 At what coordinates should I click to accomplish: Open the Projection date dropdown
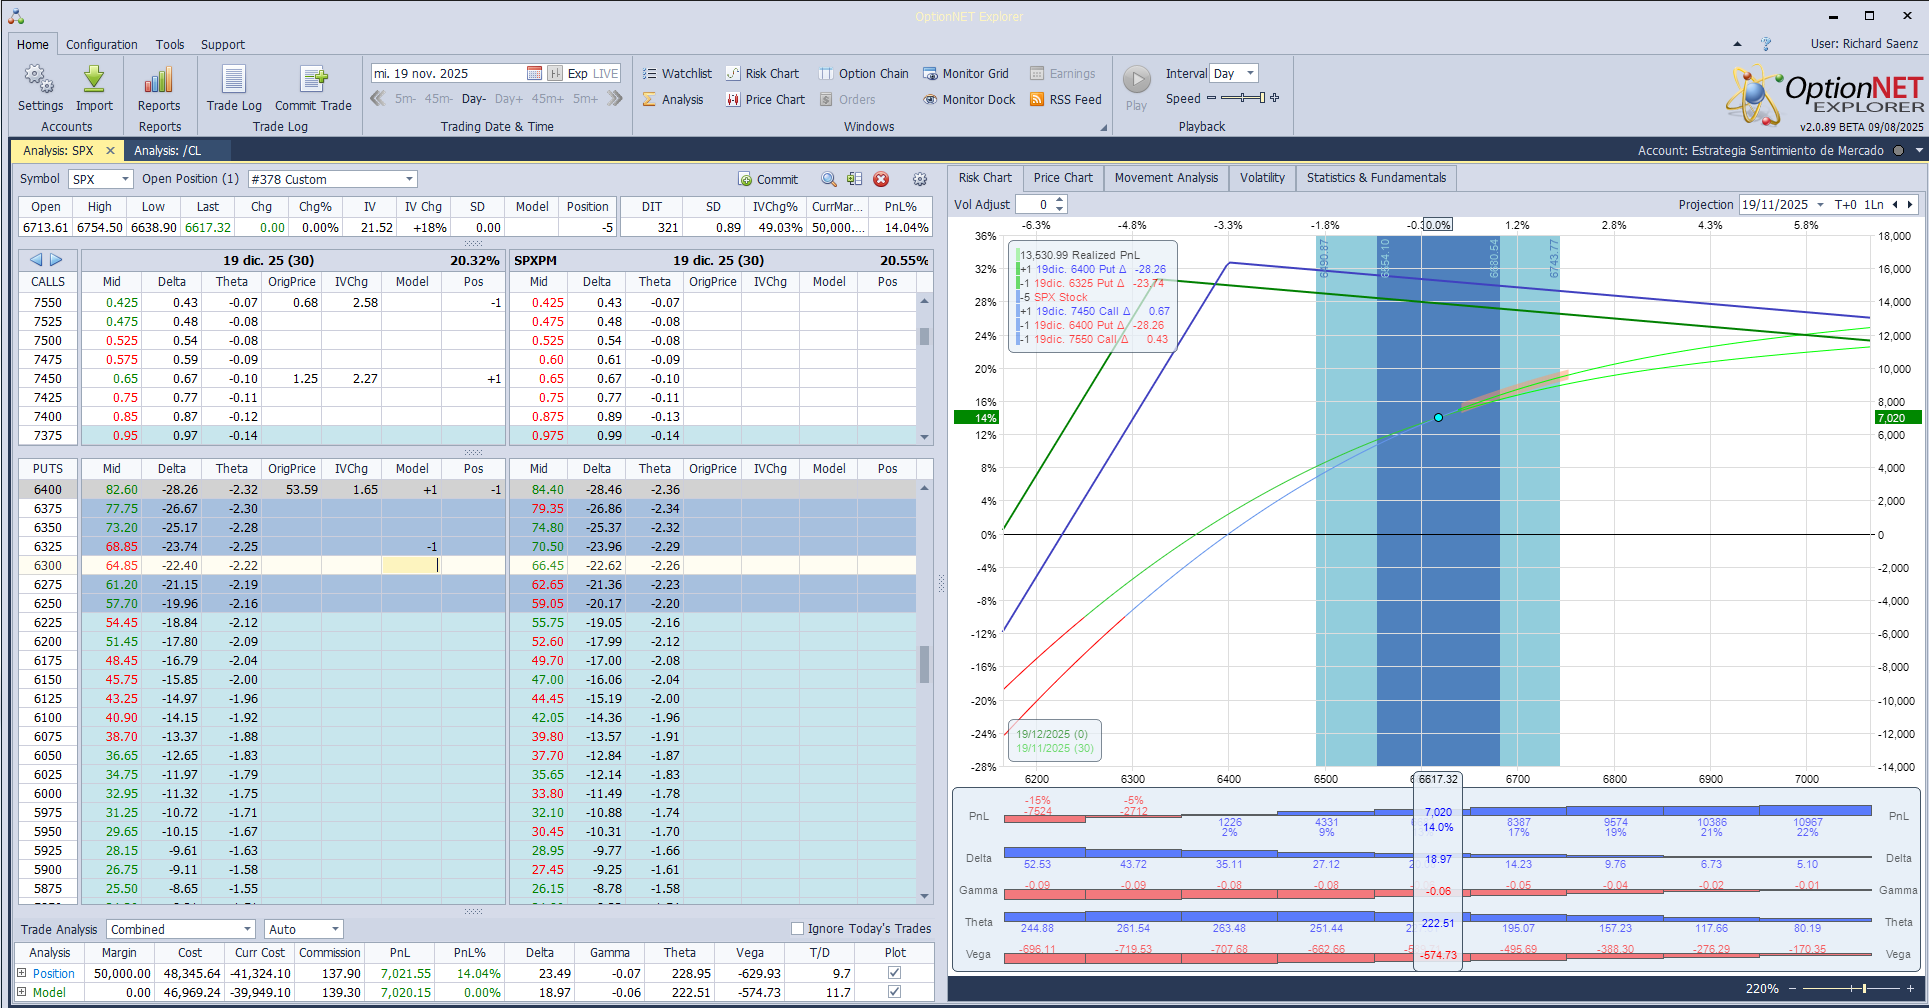click(1820, 204)
